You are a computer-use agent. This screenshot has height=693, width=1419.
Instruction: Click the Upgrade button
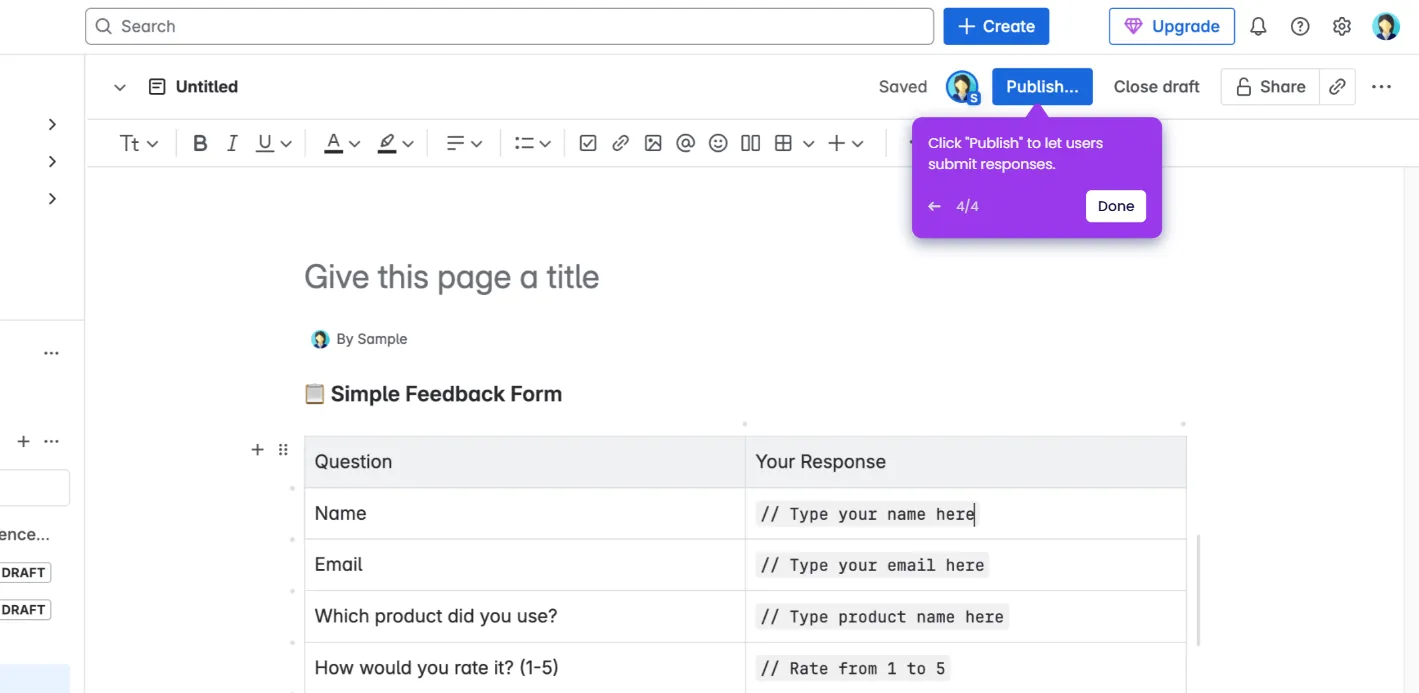click(1172, 26)
